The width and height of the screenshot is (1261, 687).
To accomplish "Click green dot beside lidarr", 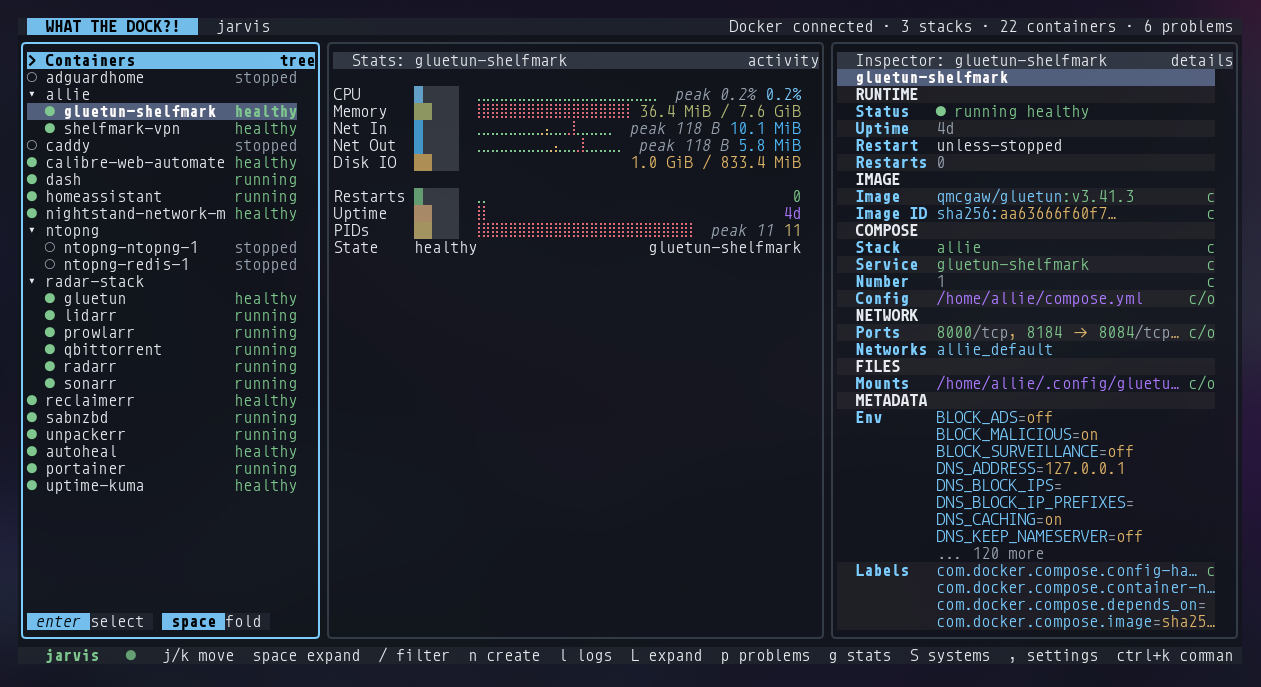I will [x=50, y=316].
